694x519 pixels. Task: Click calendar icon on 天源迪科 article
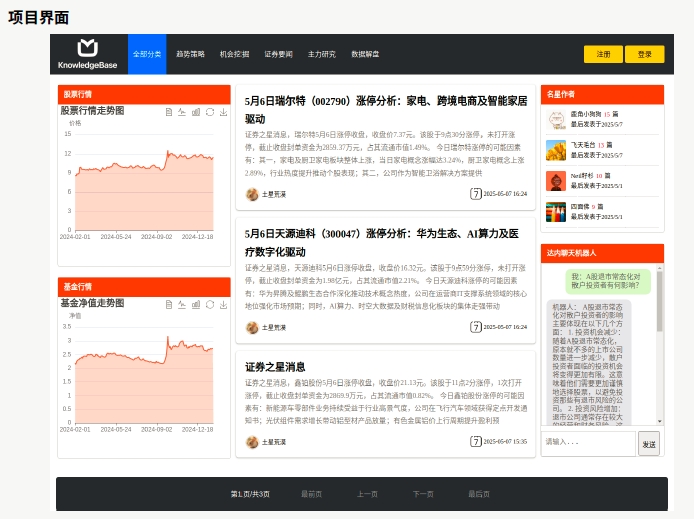[475, 327]
